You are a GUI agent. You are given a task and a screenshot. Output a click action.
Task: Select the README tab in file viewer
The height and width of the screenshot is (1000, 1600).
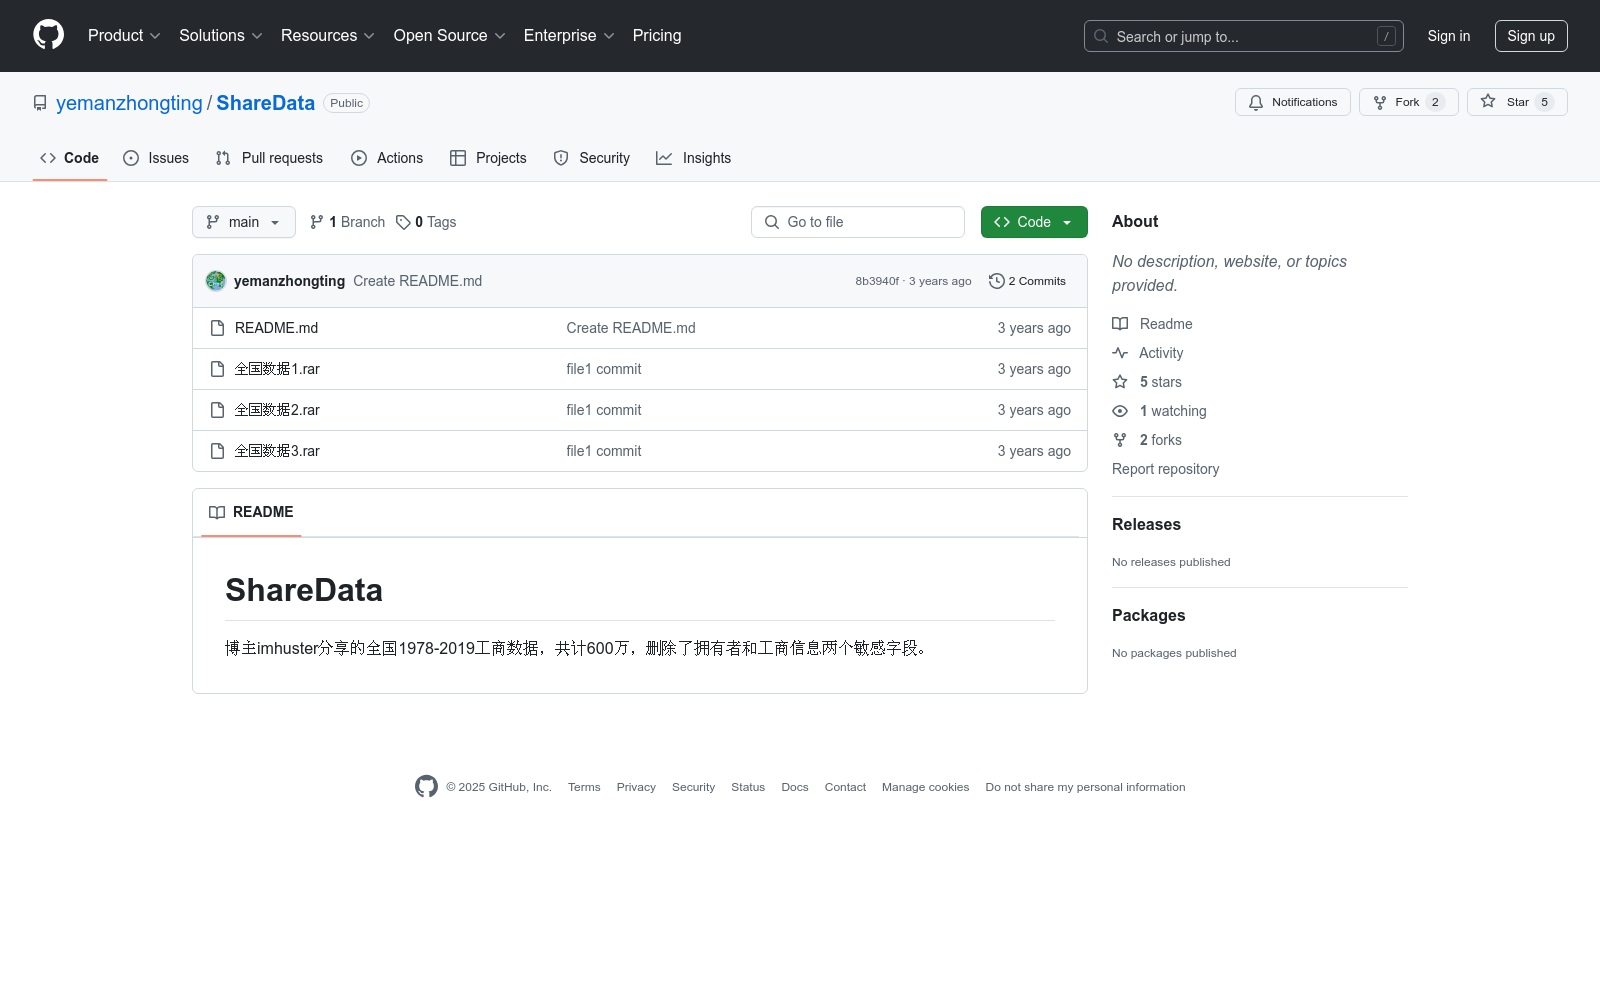251,512
